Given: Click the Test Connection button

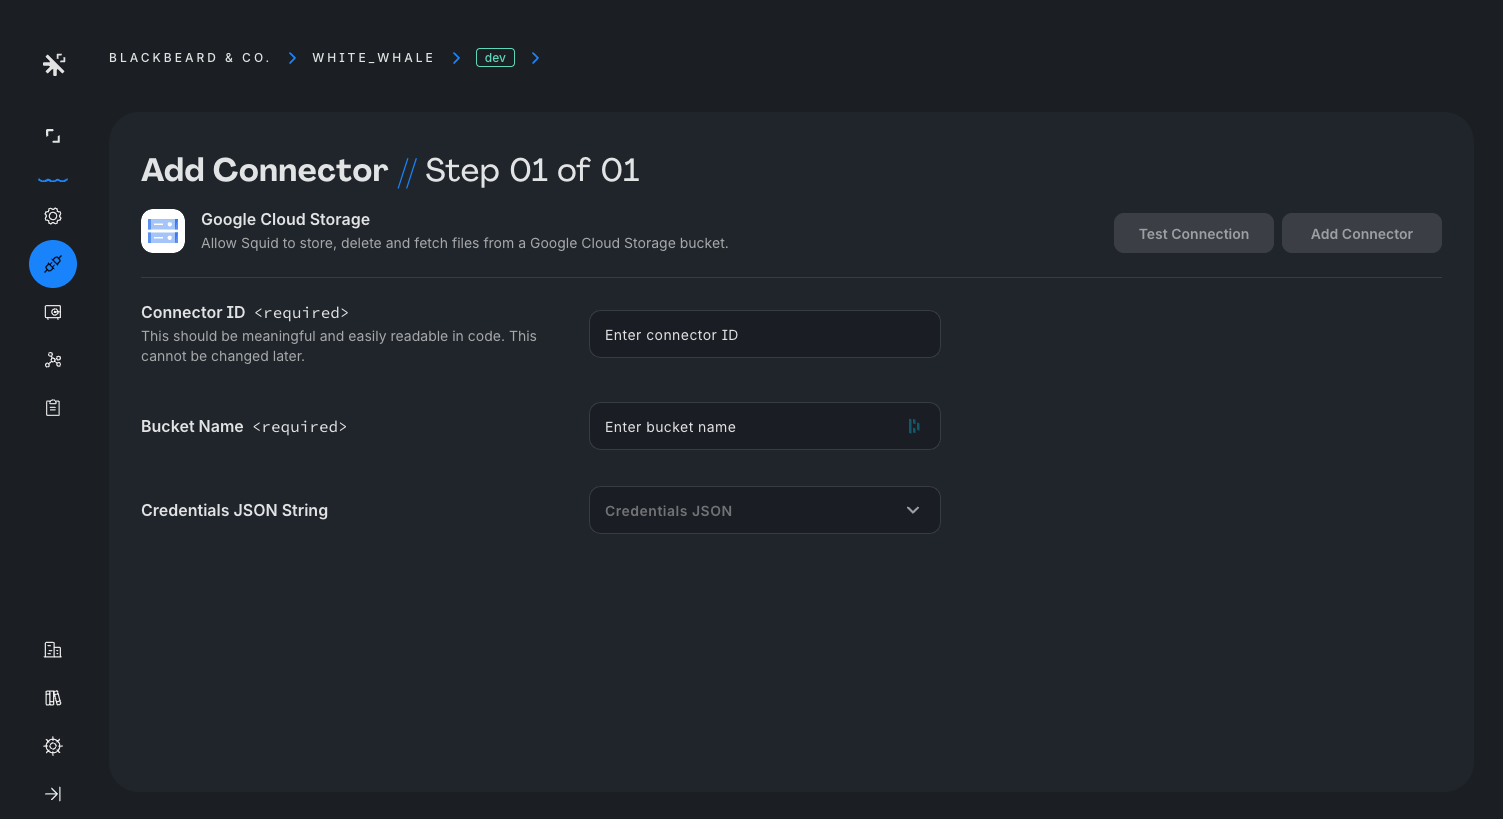Looking at the screenshot, I should (x=1194, y=233).
